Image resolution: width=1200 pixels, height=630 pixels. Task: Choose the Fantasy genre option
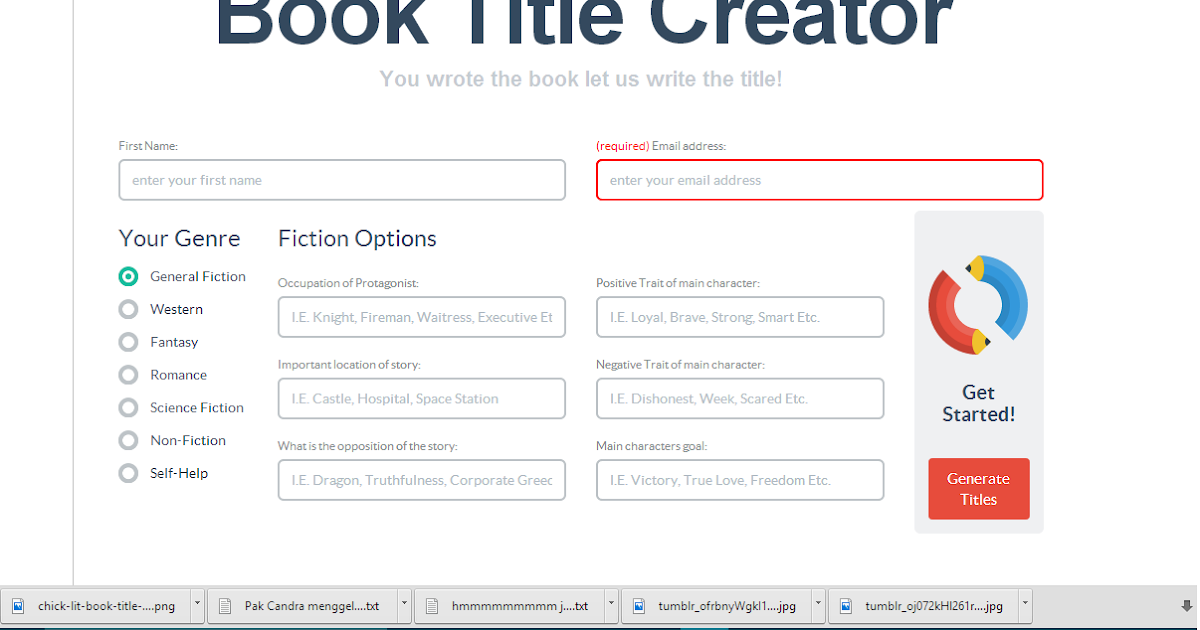128,342
